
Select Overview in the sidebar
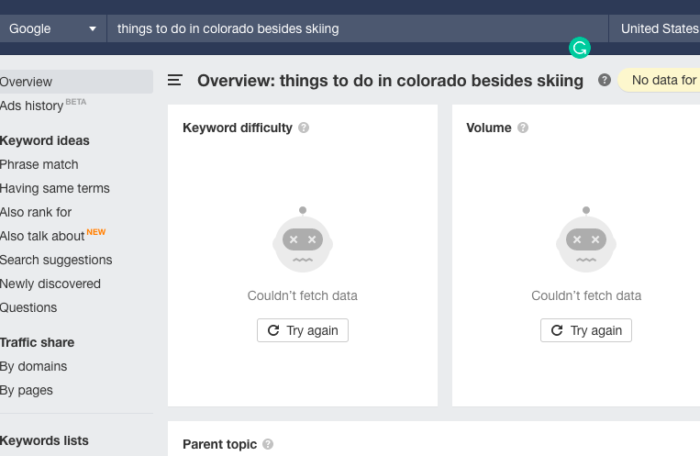[x=27, y=82]
